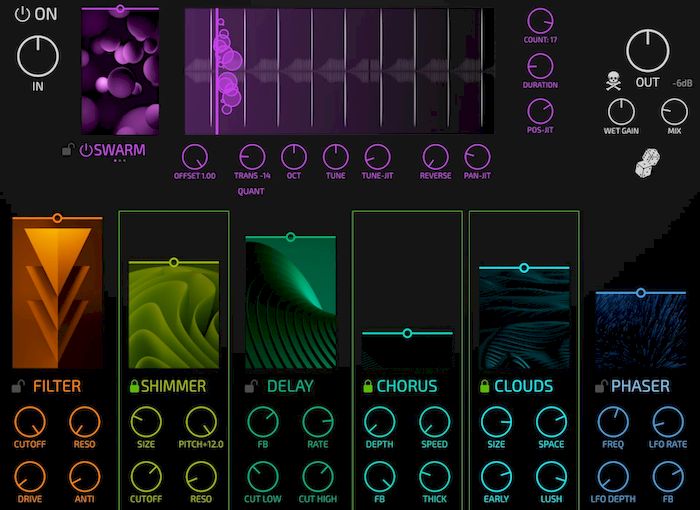Click the PHASER LFO RATE knob
The image size is (700, 510).
[x=668, y=422]
